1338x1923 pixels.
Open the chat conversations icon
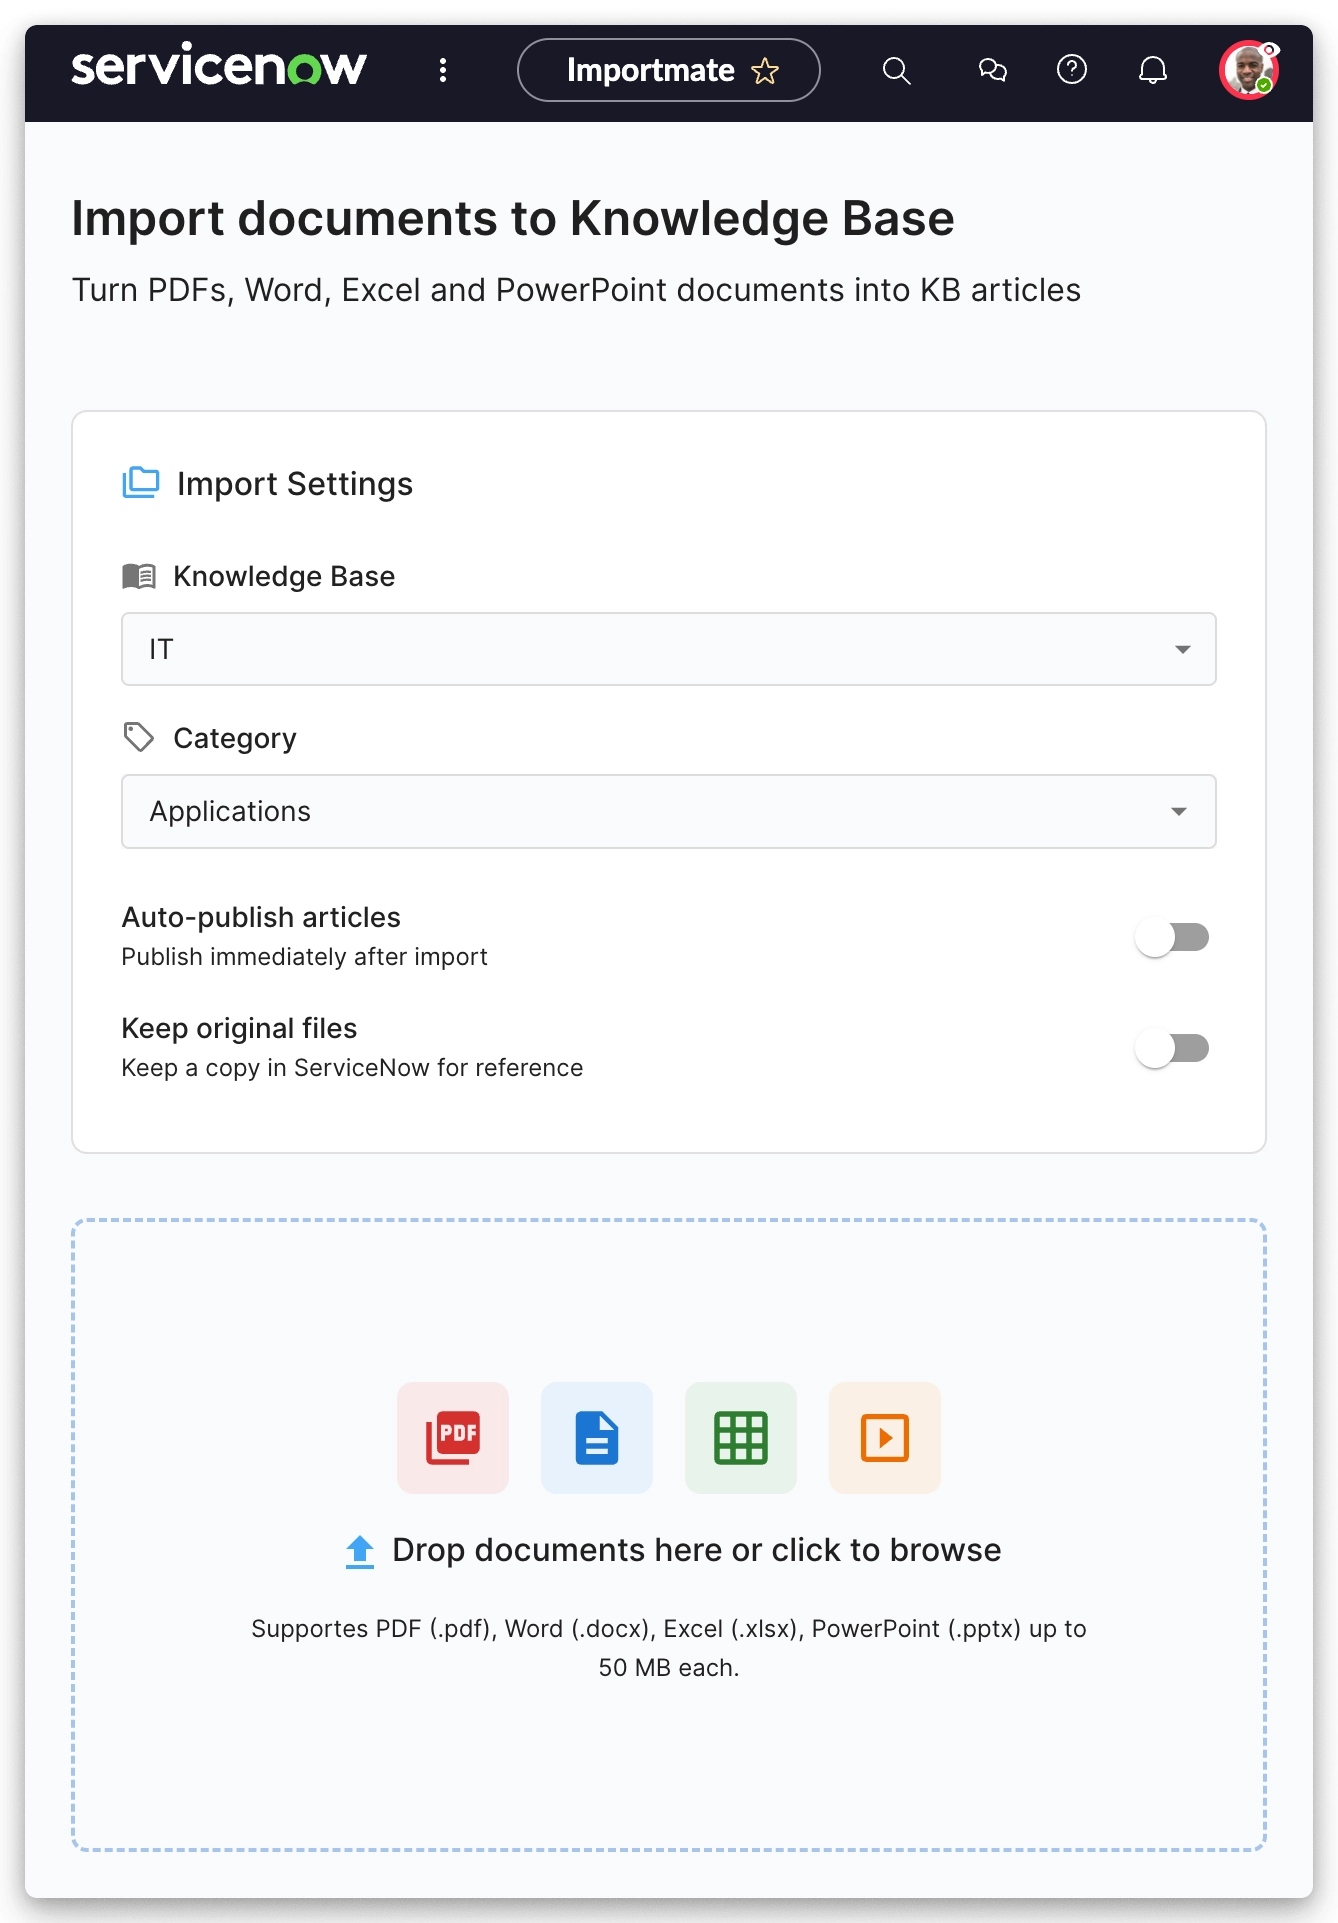(x=992, y=70)
